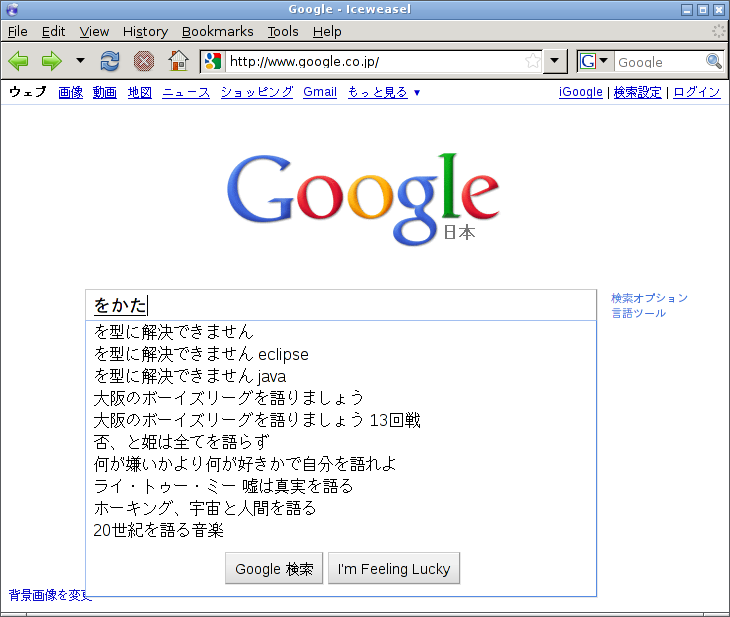The width and height of the screenshot is (730, 617).
Task: Expand the もっと見る dropdown
Action: [384, 92]
